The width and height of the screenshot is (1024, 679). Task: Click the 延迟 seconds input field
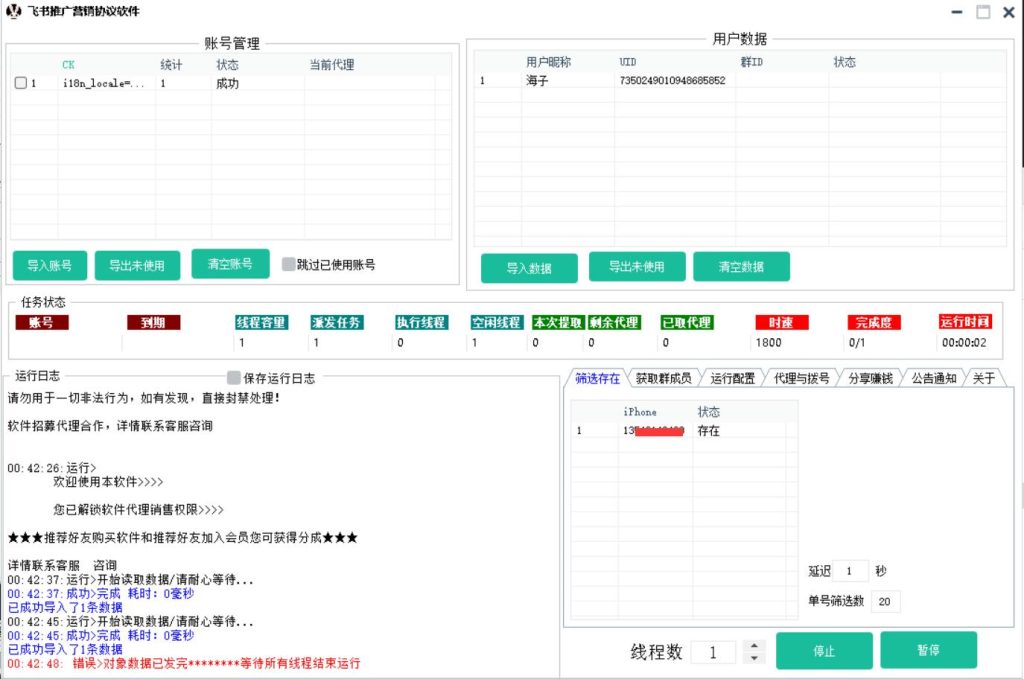[850, 571]
